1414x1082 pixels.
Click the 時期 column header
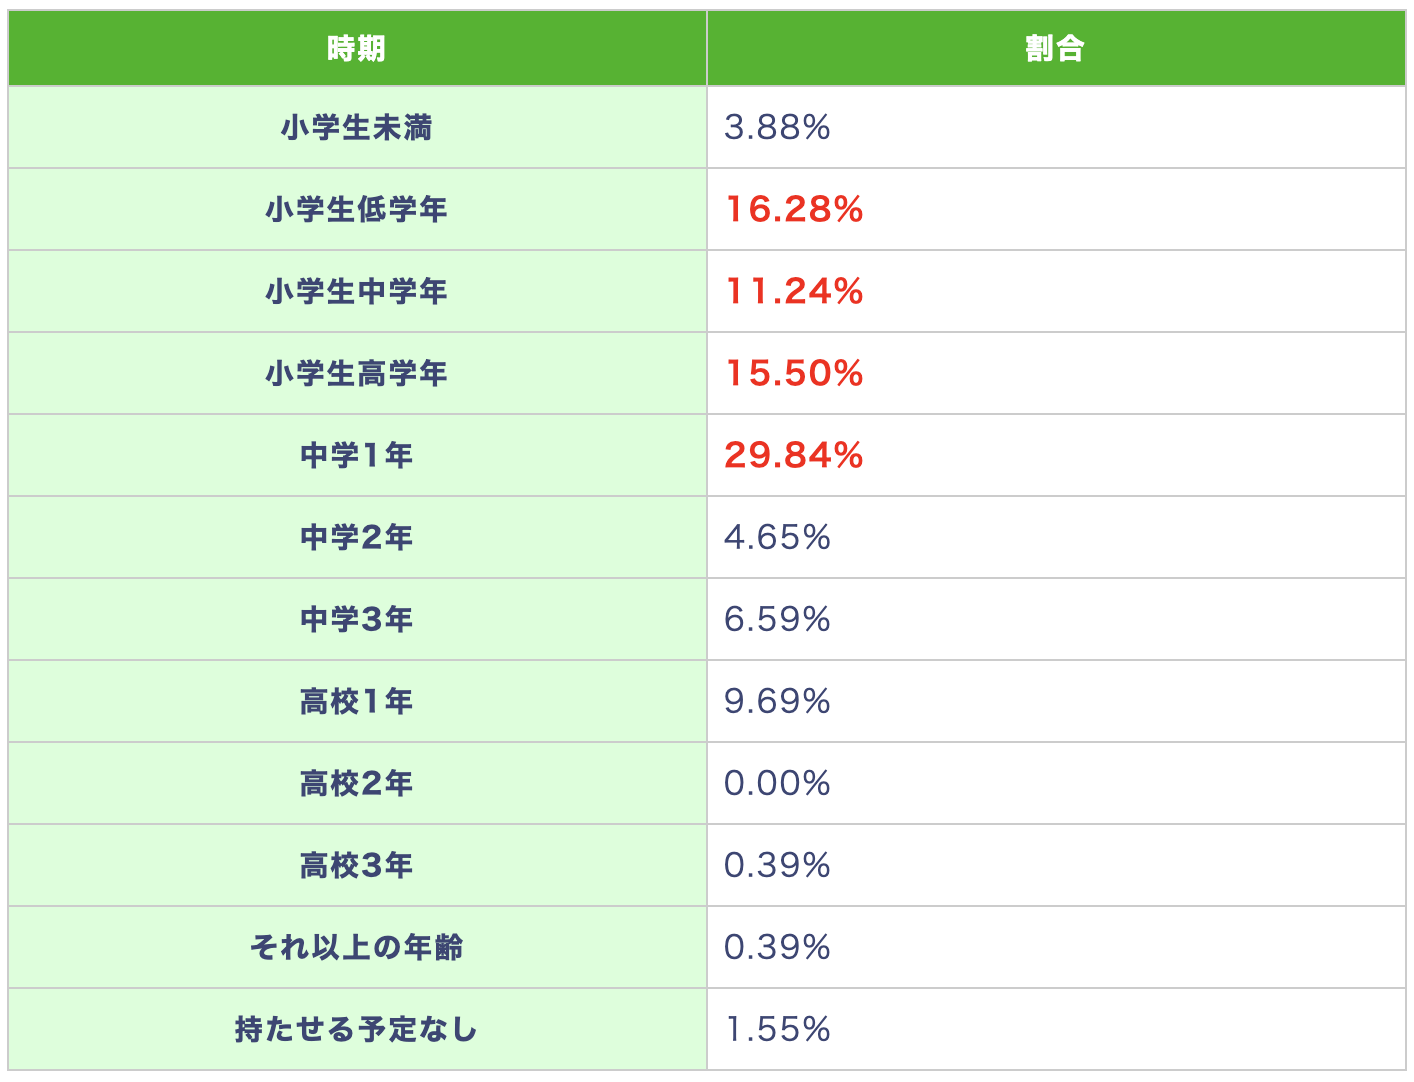click(x=356, y=48)
